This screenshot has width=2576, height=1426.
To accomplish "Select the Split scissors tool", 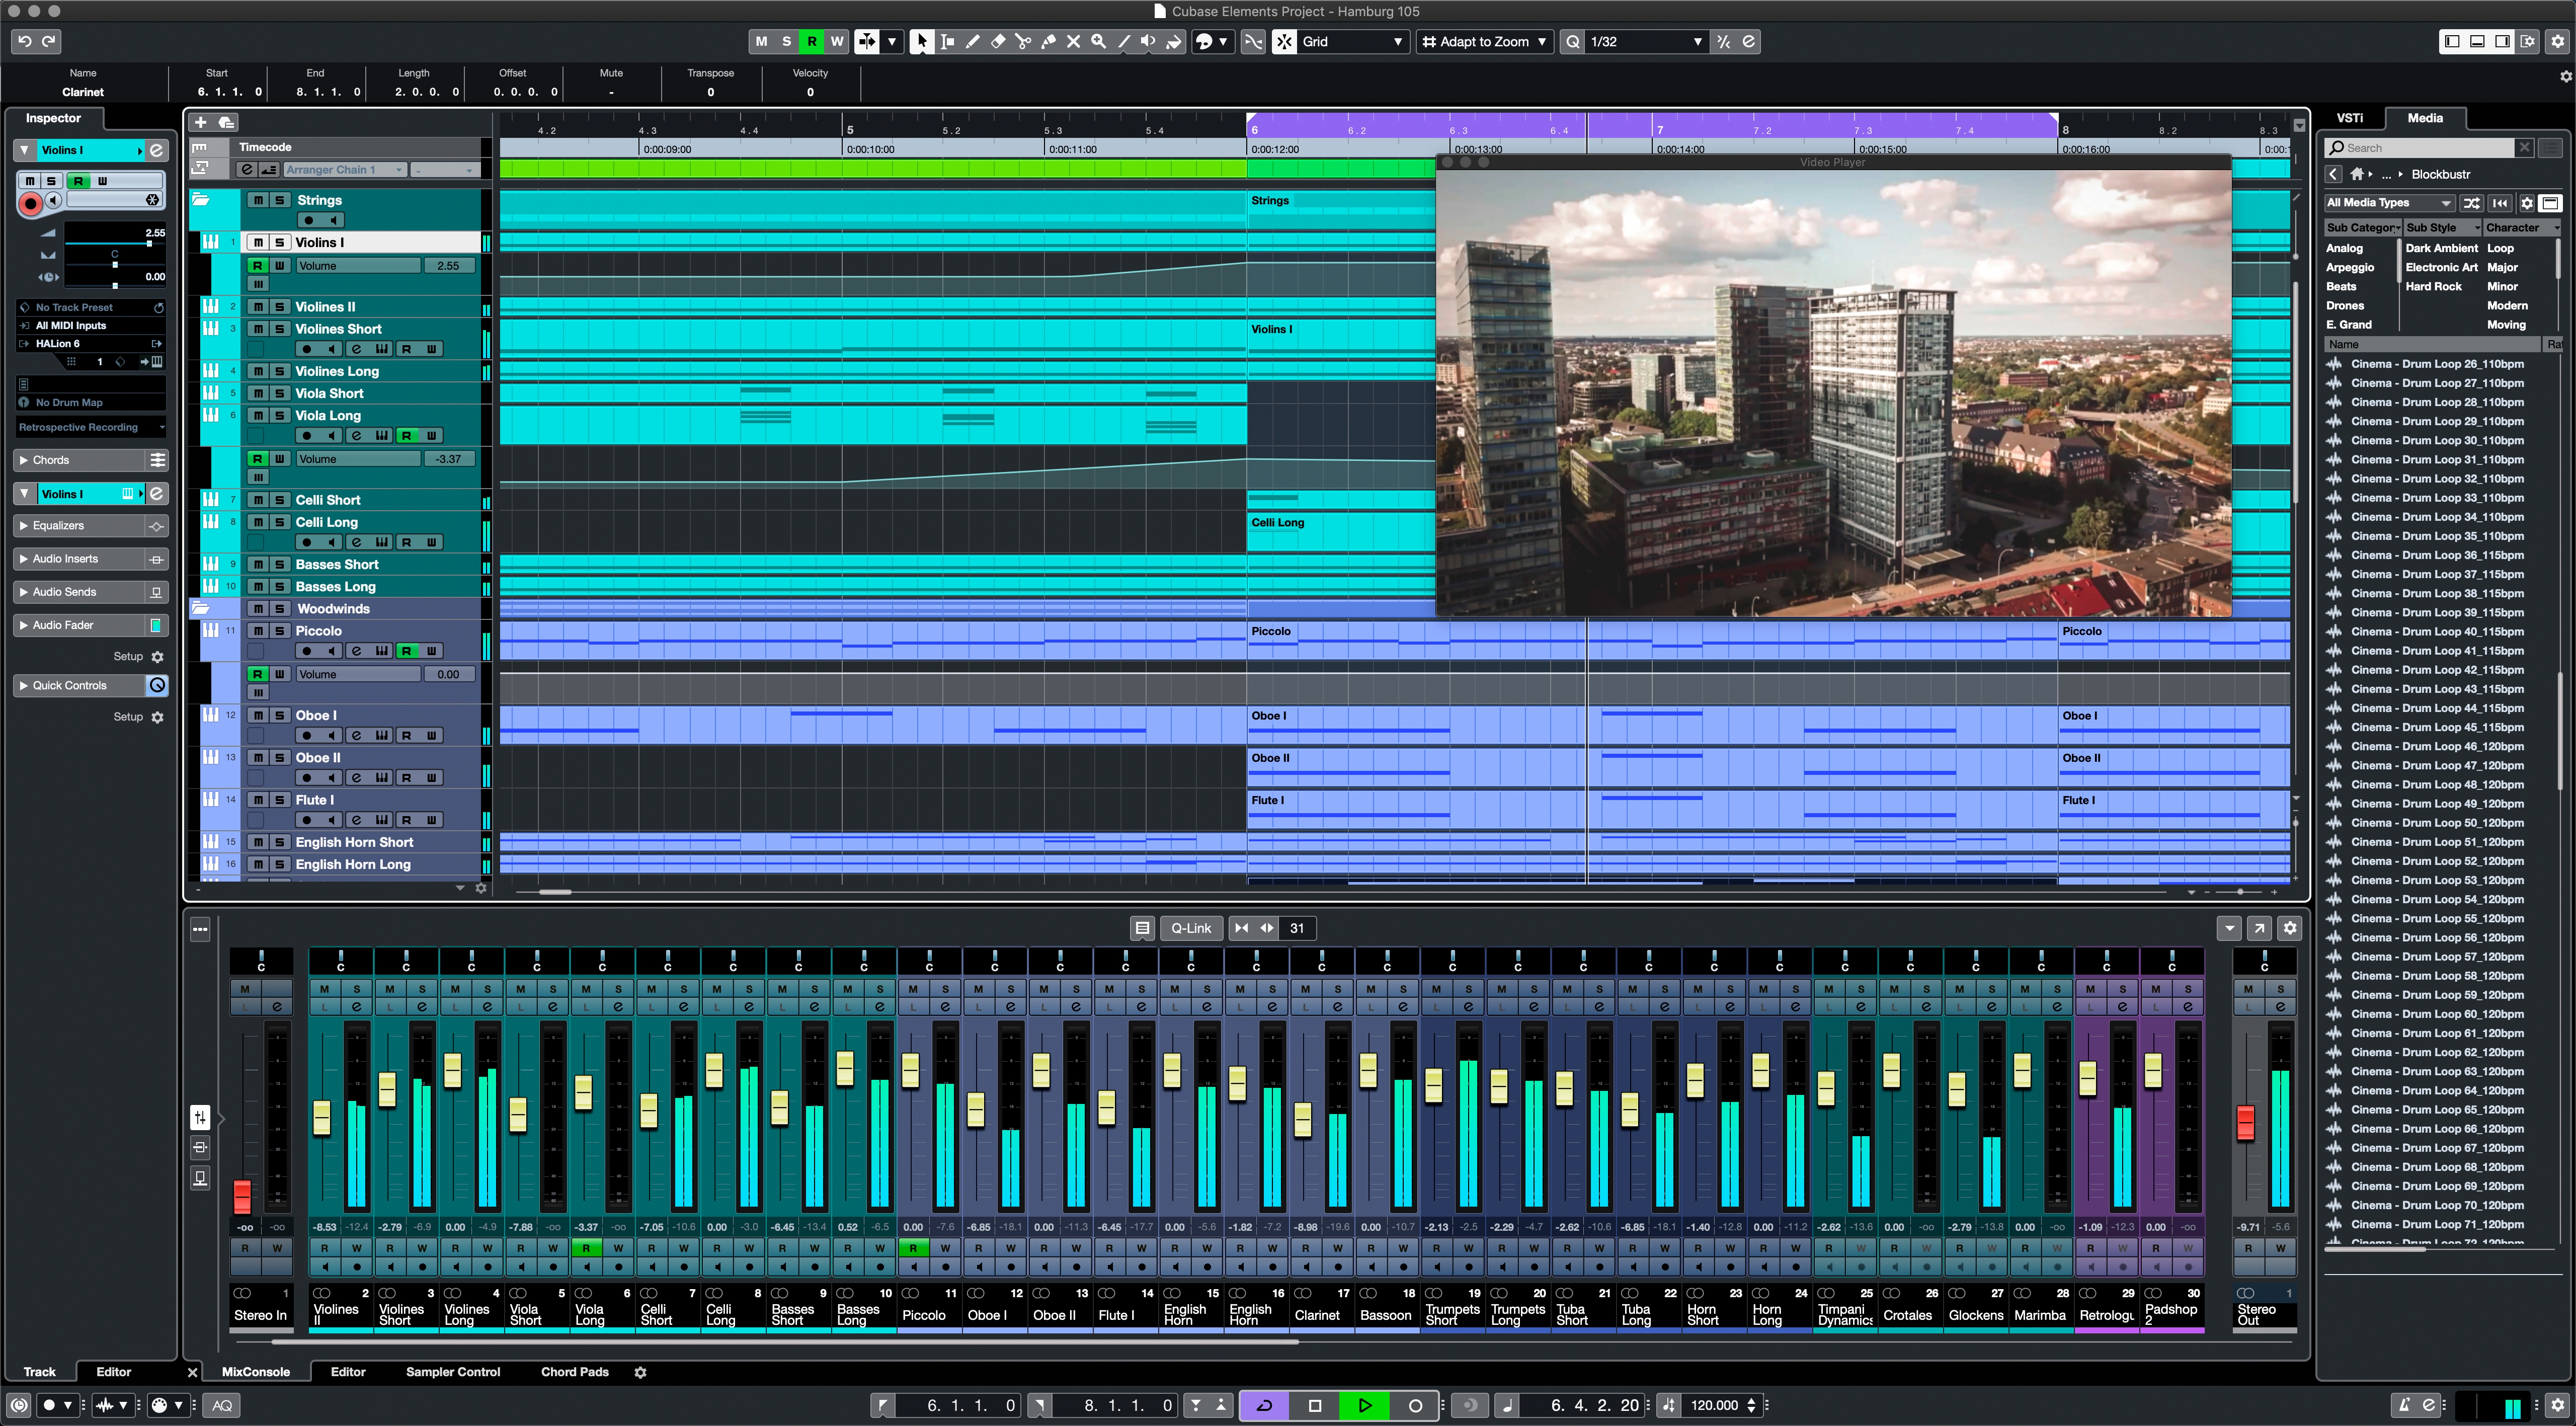I will click(1023, 41).
